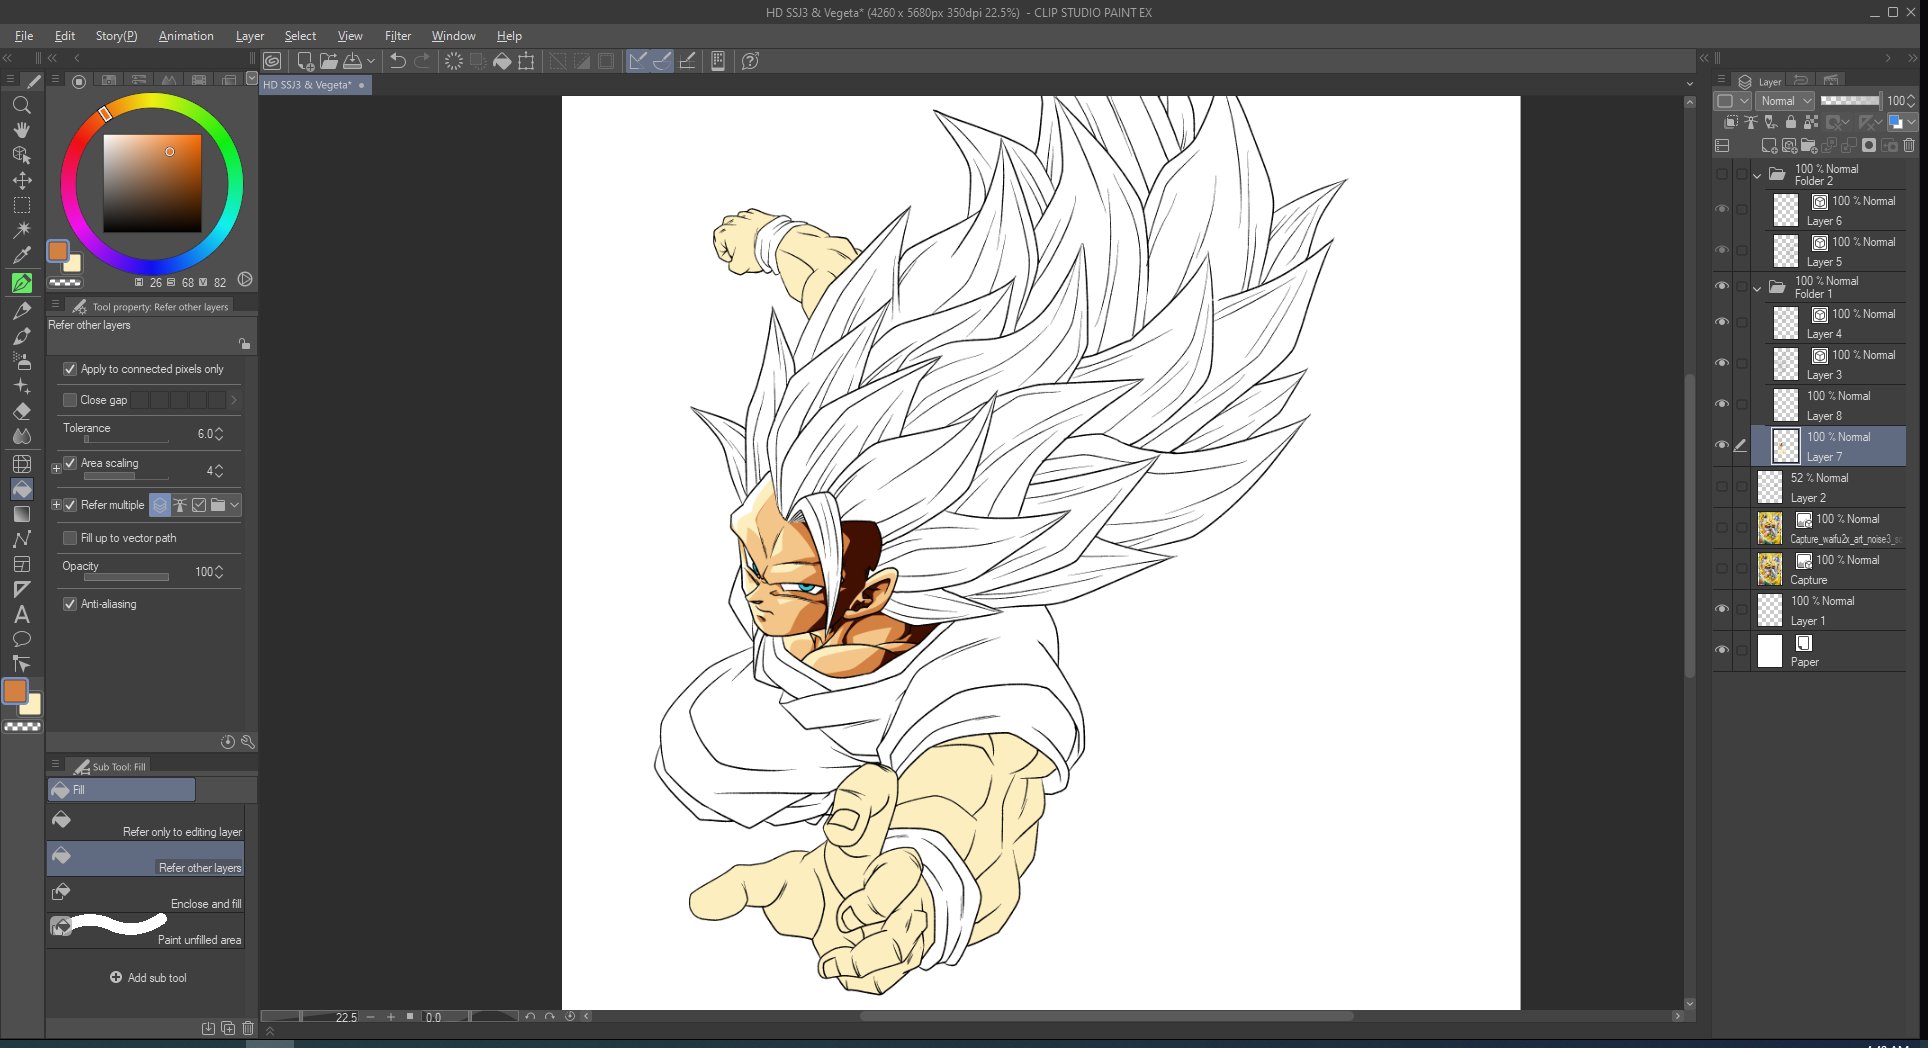This screenshot has height=1048, width=1928.
Task: Select the Capture layer thumbnail
Action: pos(1770,569)
